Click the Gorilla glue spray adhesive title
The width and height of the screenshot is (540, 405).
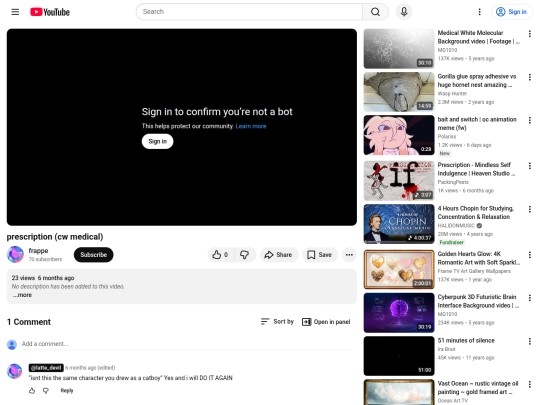pyautogui.click(x=477, y=81)
